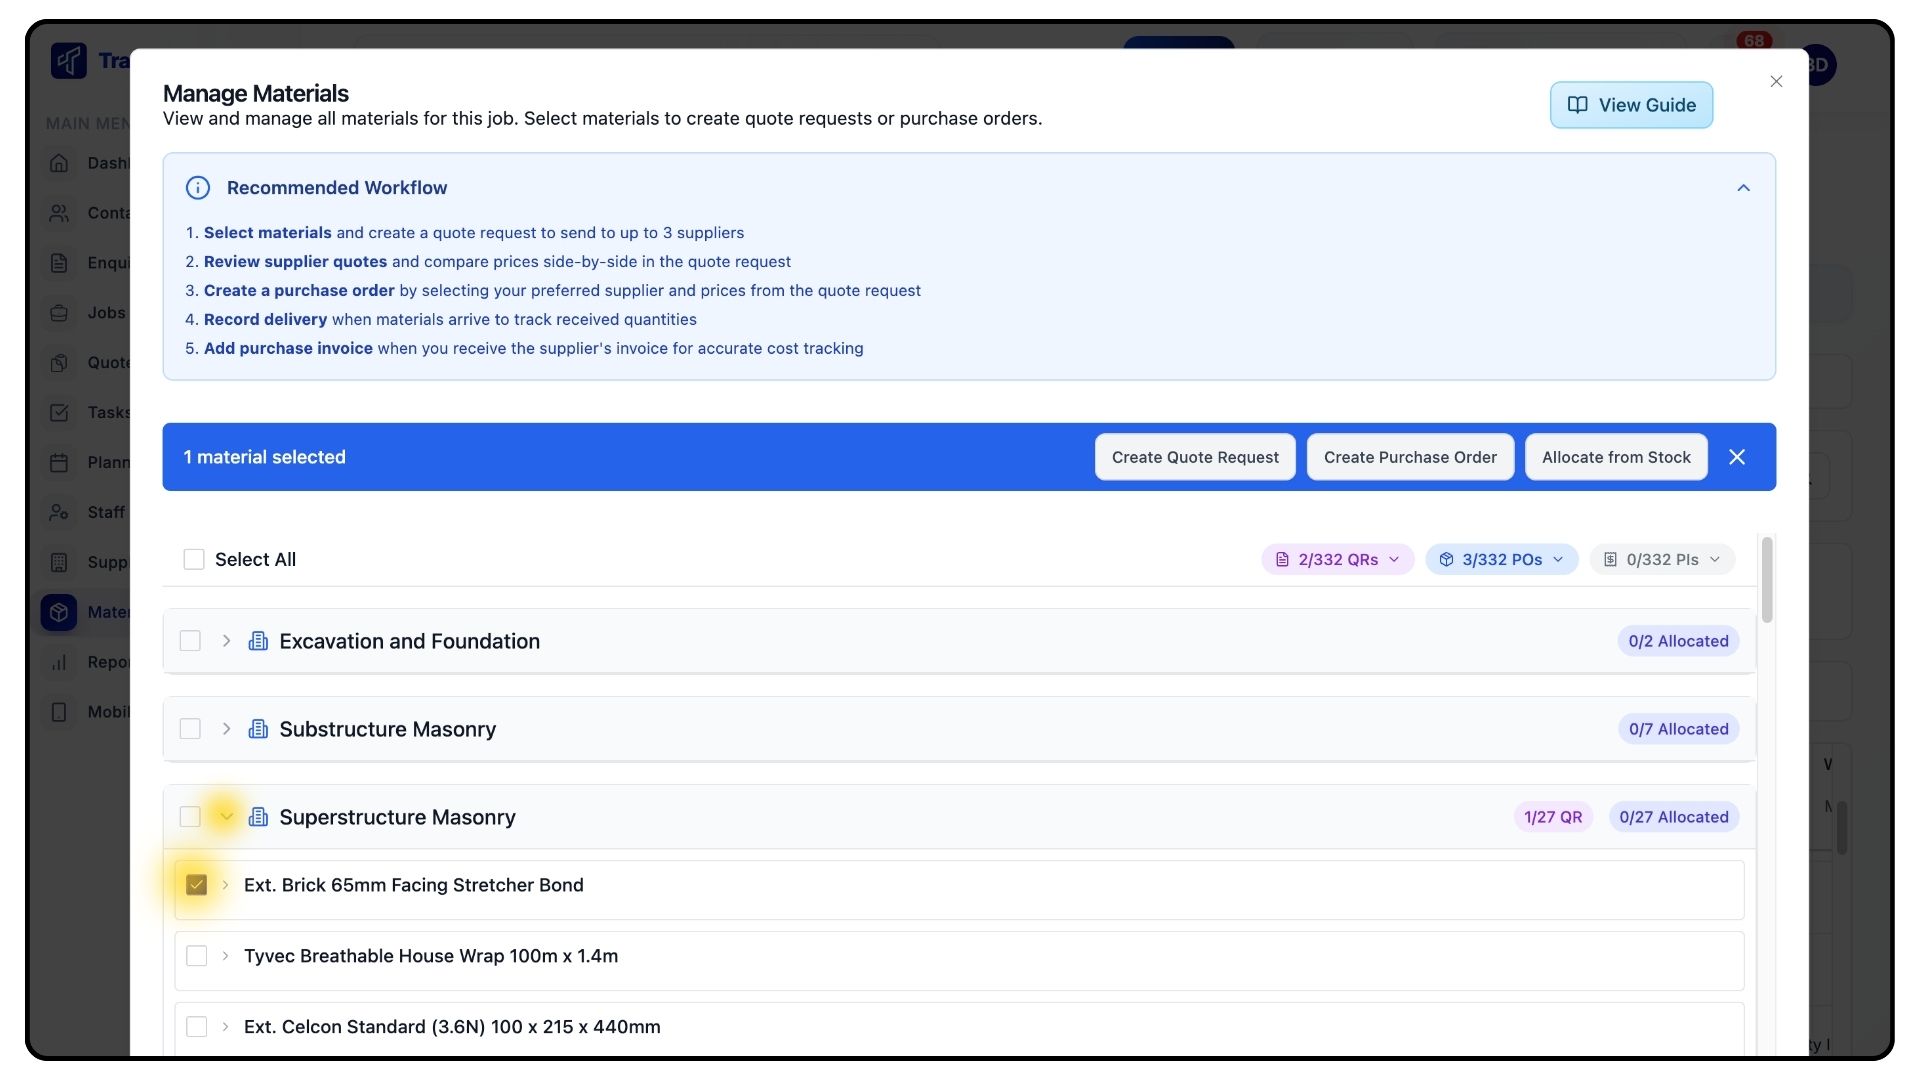
Task: Click the Dashboard home icon in sidebar
Action: pyautogui.click(x=59, y=163)
